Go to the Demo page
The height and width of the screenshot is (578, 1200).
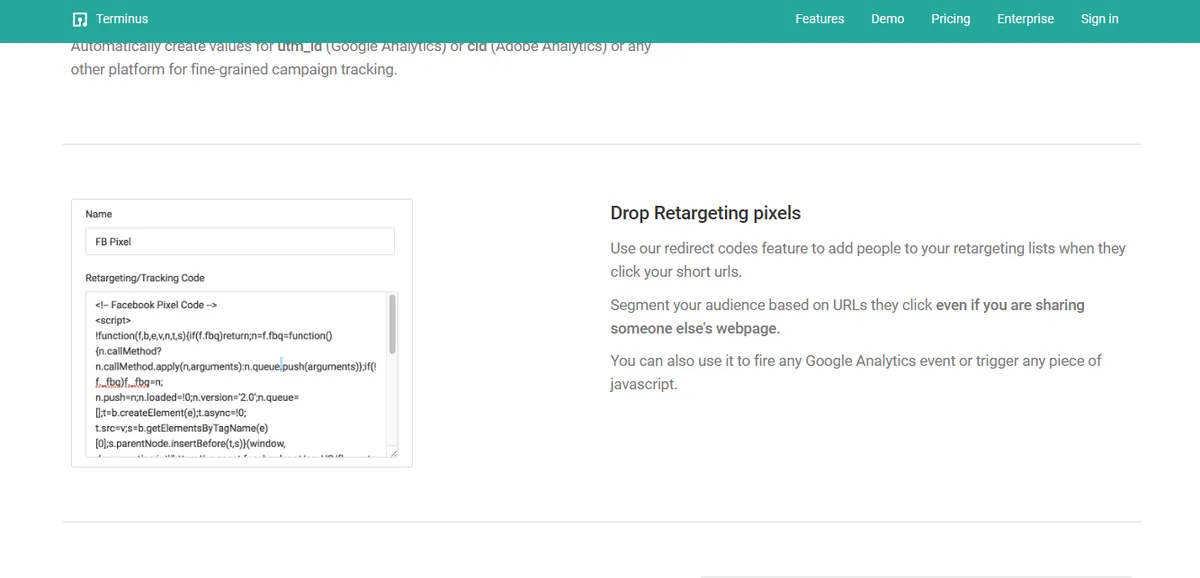887,19
